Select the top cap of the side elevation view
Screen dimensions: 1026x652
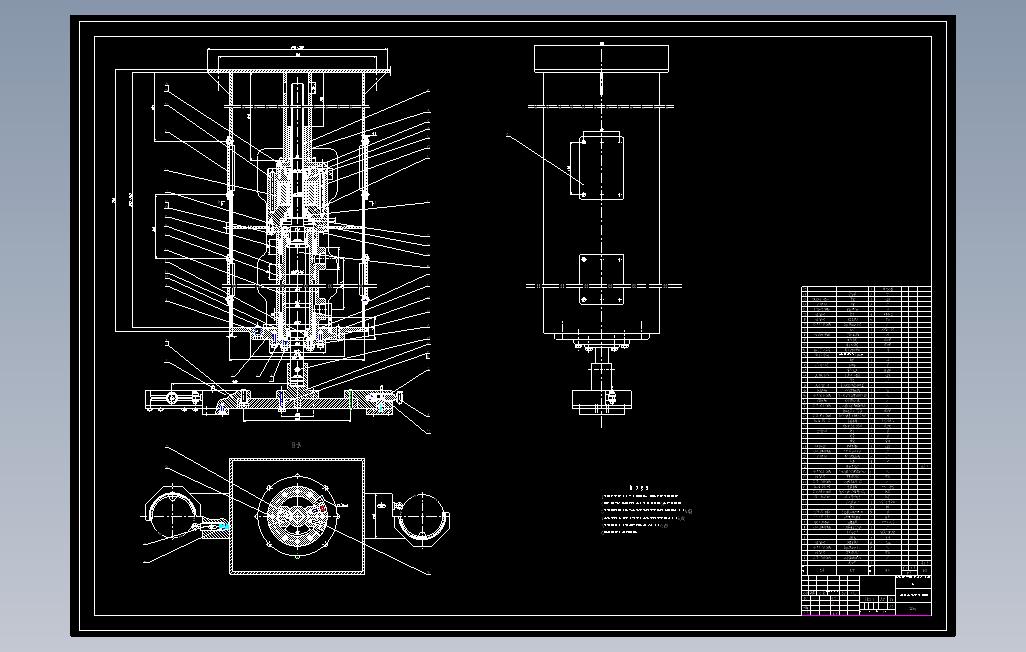pyautogui.click(x=601, y=58)
